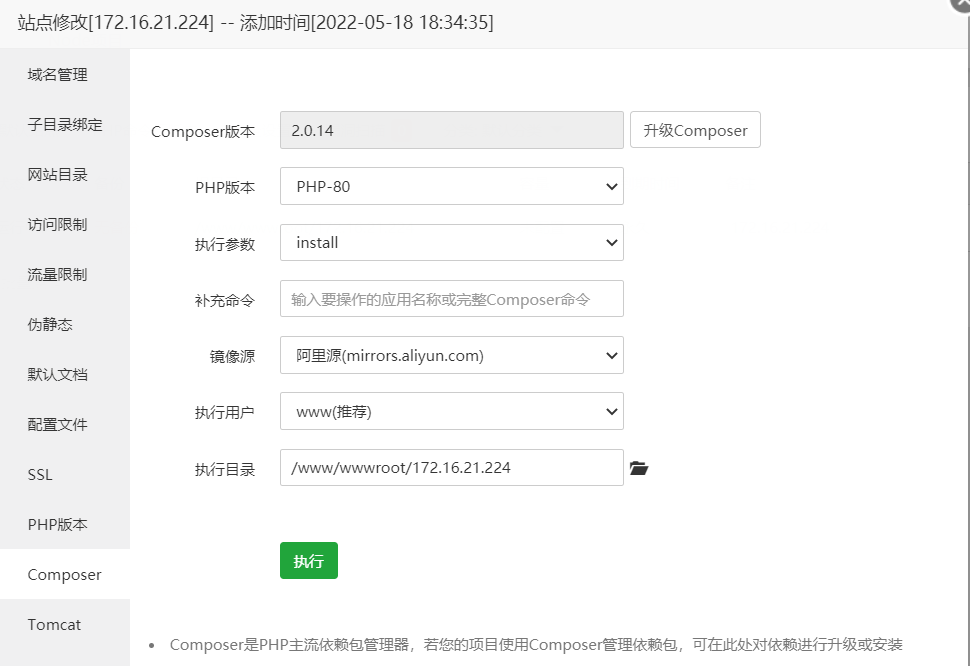This screenshot has height=666, width=970.
Task: Open 流量限制 settings tab
Action: (65, 275)
